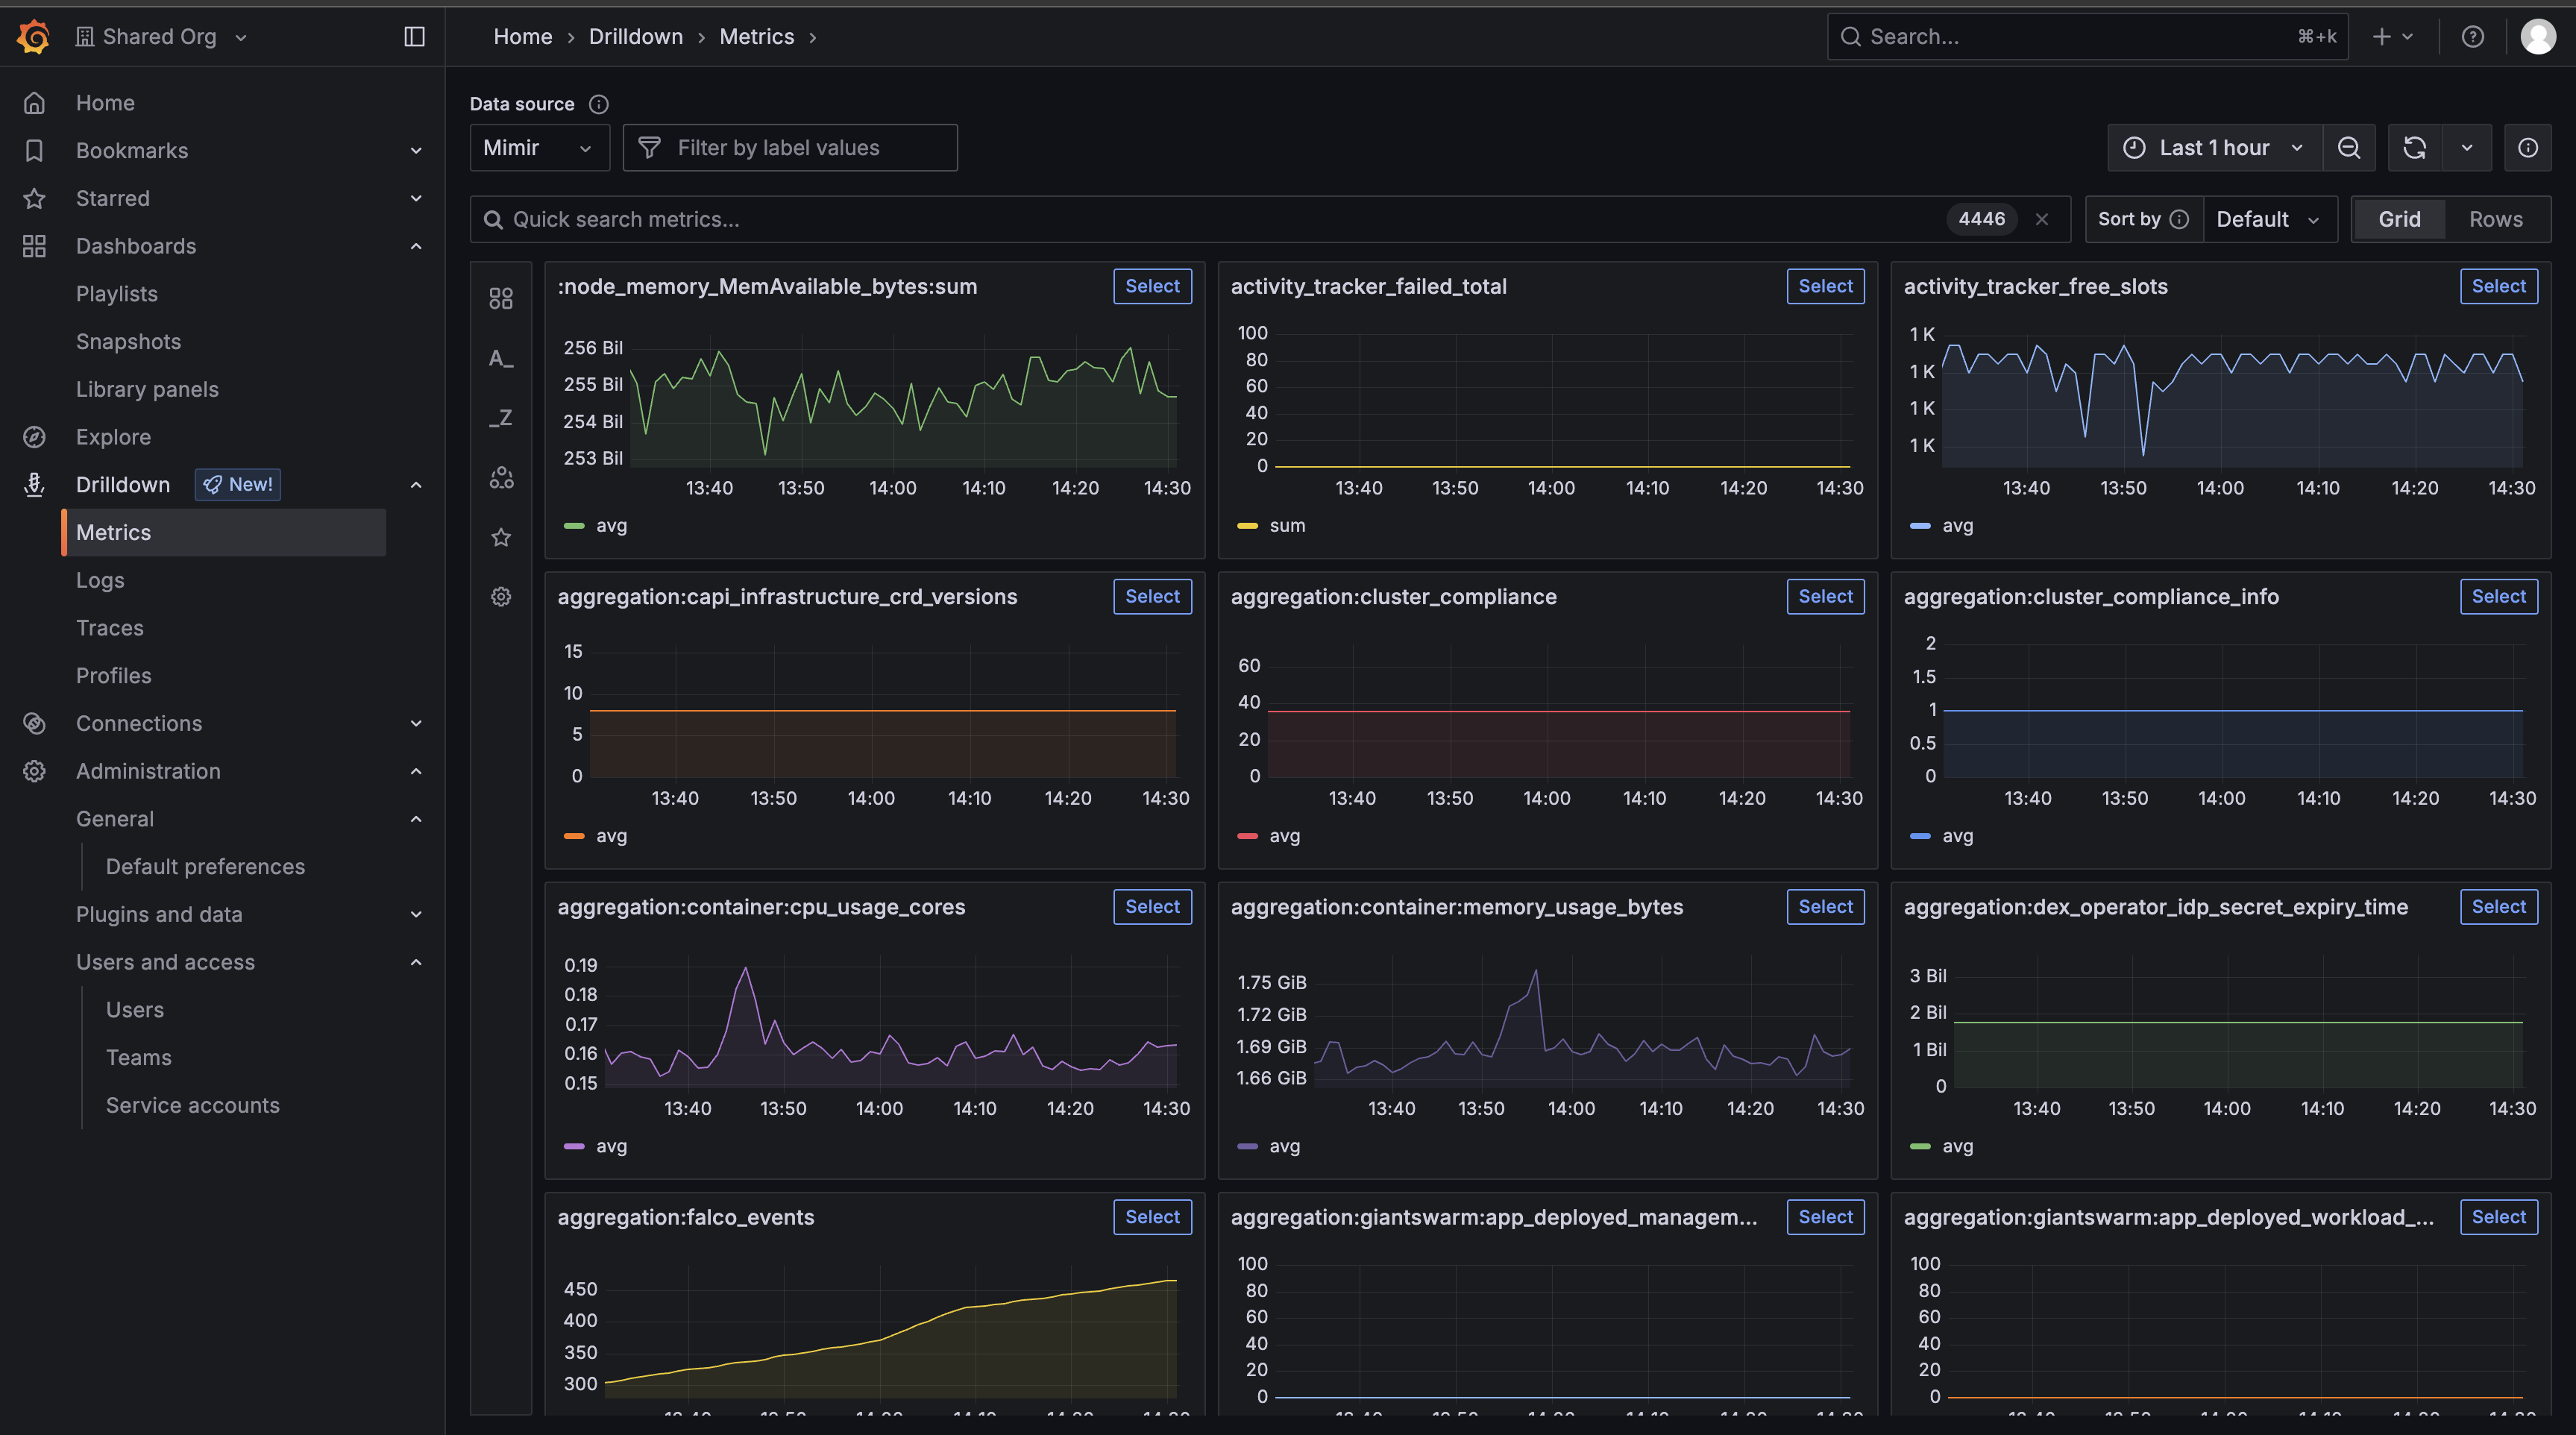The width and height of the screenshot is (2576, 1435).
Task: Switch to the Logs drilldown page
Action: 99,580
